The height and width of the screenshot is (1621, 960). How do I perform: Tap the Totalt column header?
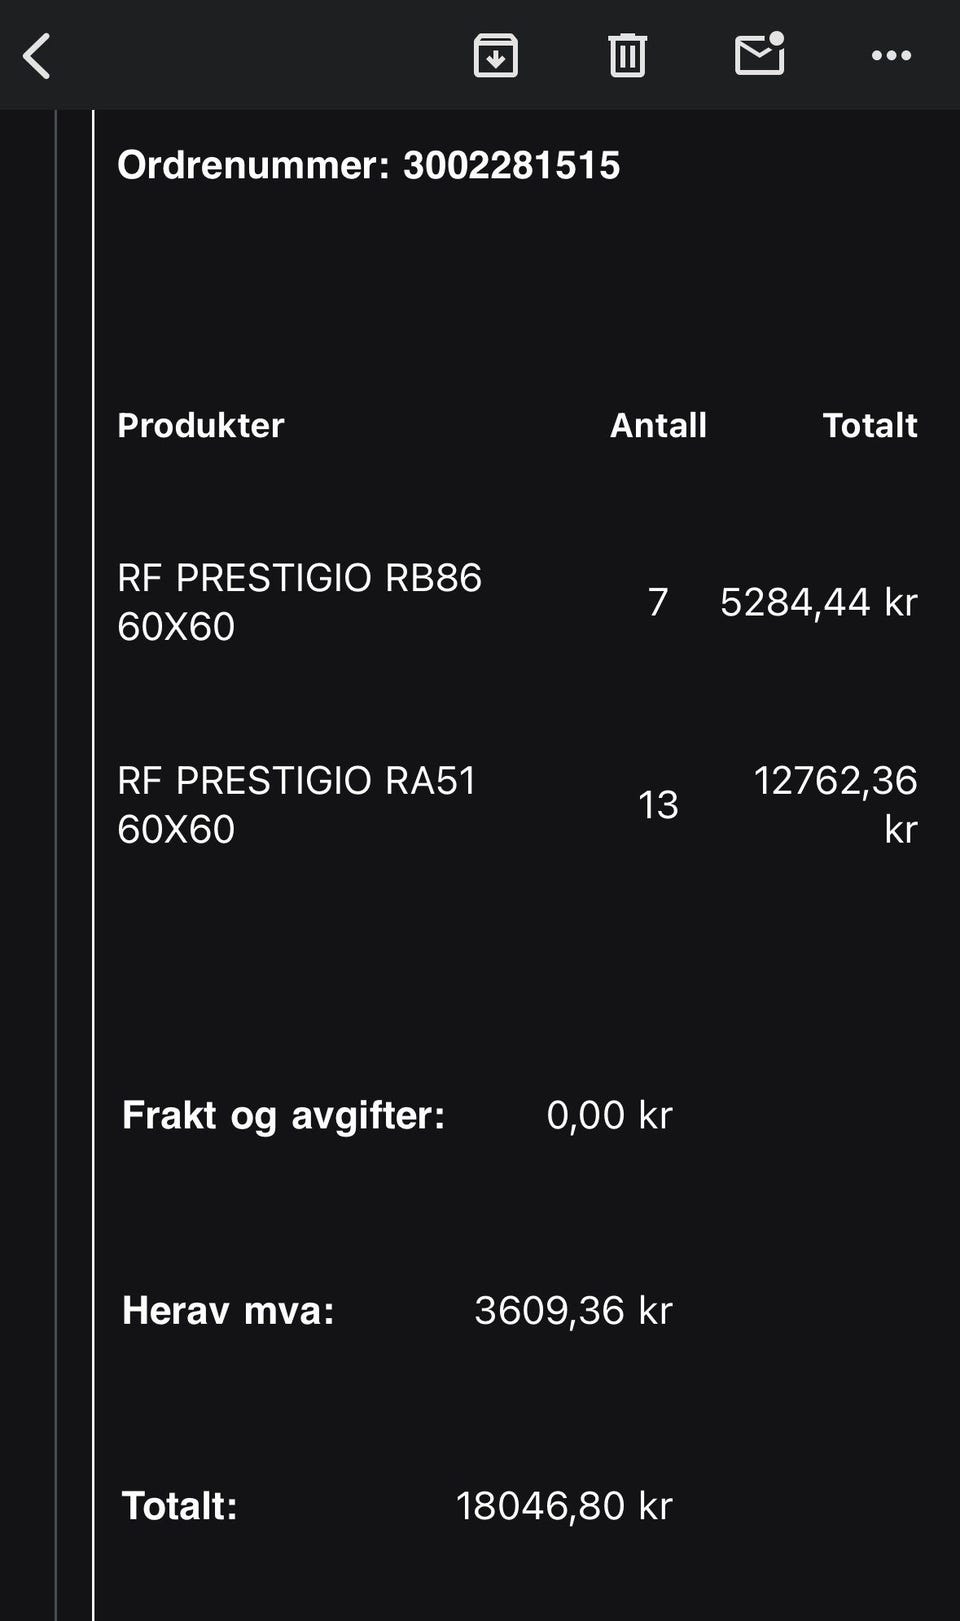pos(869,425)
